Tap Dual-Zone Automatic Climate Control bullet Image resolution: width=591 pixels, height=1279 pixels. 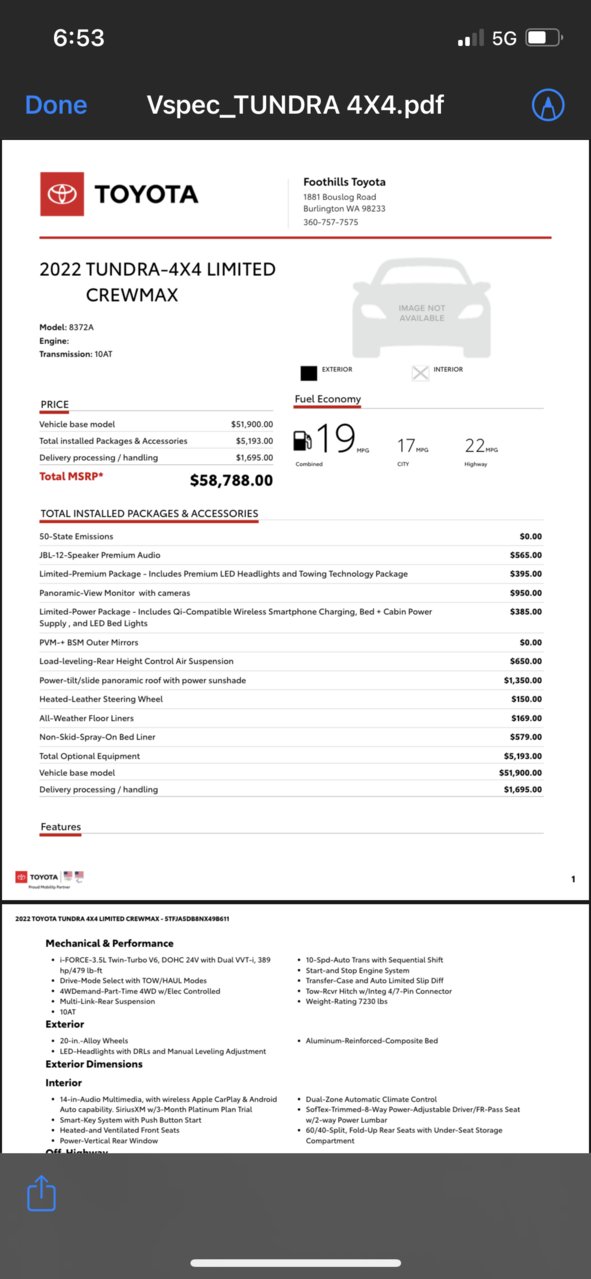point(373,1099)
